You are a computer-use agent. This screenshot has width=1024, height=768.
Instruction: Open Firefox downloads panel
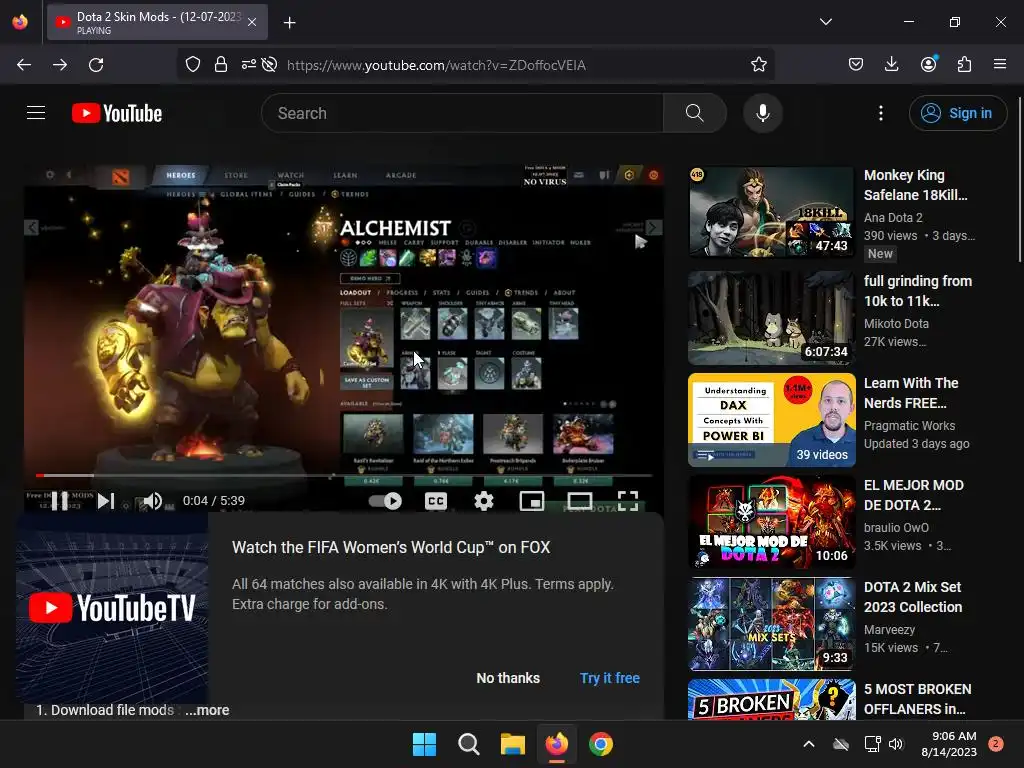pos(891,64)
